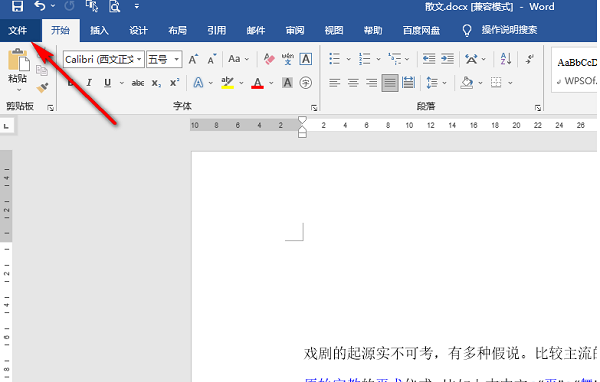The height and width of the screenshot is (382, 600).
Task: Click the Clear Formatting eraser icon
Action: (x=269, y=59)
